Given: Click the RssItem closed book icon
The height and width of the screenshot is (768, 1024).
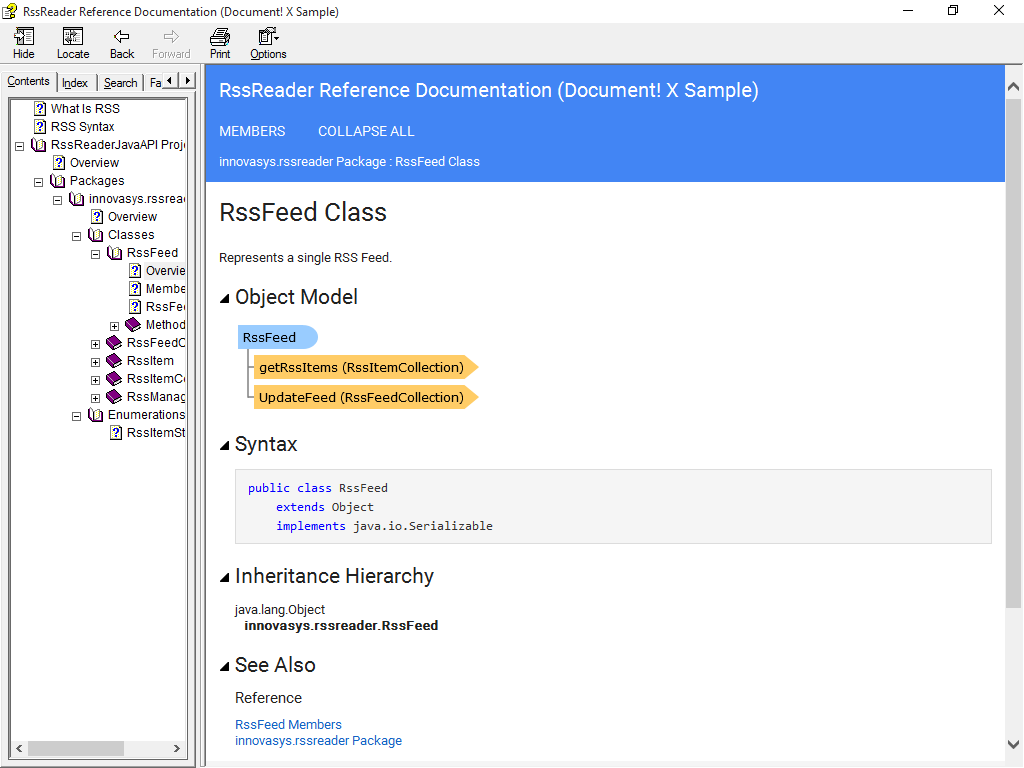Looking at the screenshot, I should tap(114, 360).
